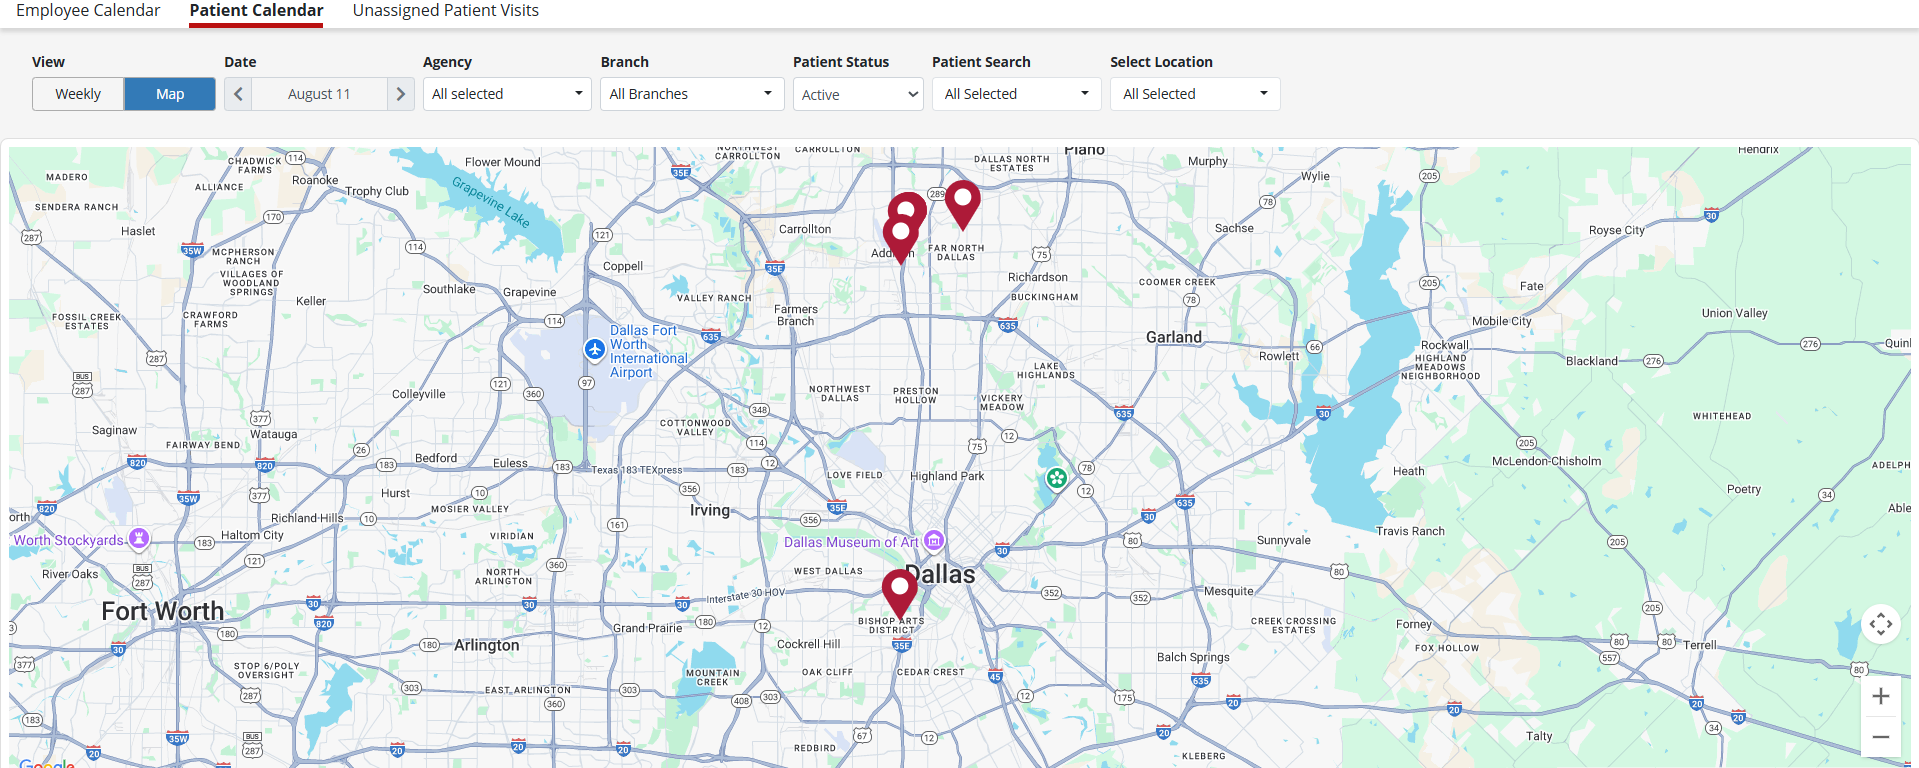Zoom in the map with plus
The height and width of the screenshot is (768, 1919).
(x=1881, y=696)
